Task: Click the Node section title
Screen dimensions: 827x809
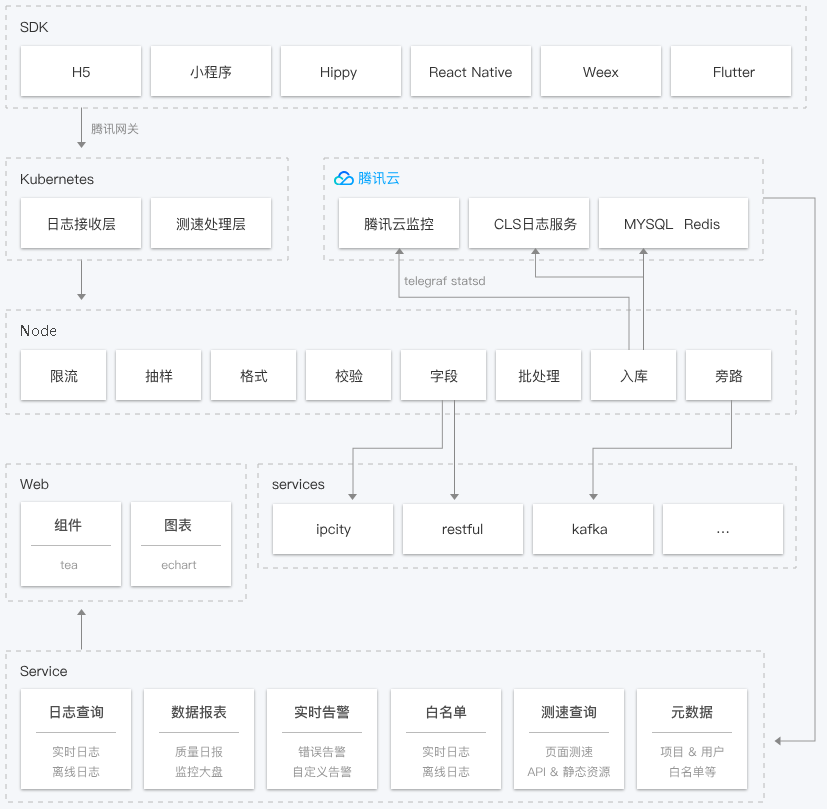Action: 38,331
